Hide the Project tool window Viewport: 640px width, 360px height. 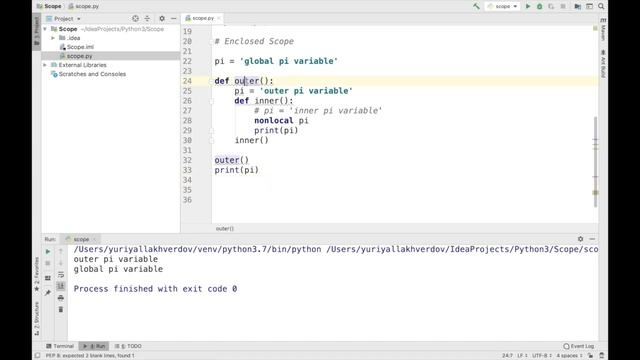(173, 19)
